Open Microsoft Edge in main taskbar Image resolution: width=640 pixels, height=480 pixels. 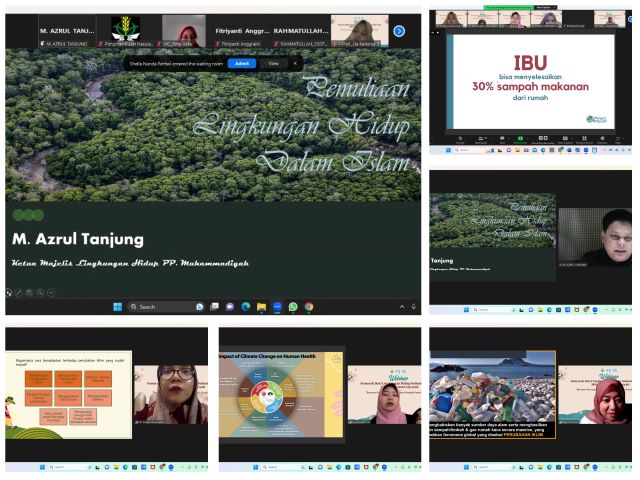coord(246,307)
